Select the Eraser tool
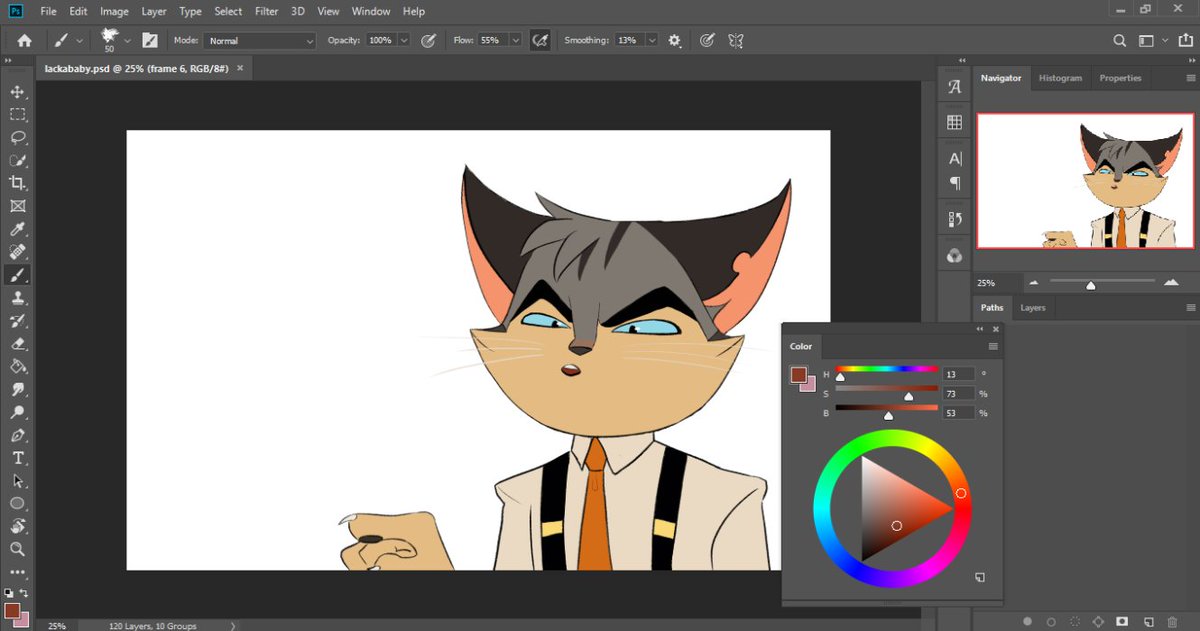 click(17, 343)
